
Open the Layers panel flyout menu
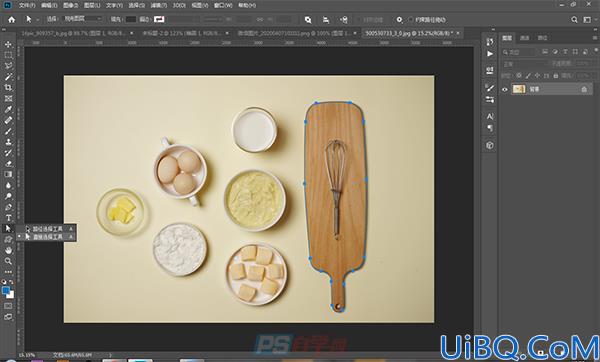595,38
